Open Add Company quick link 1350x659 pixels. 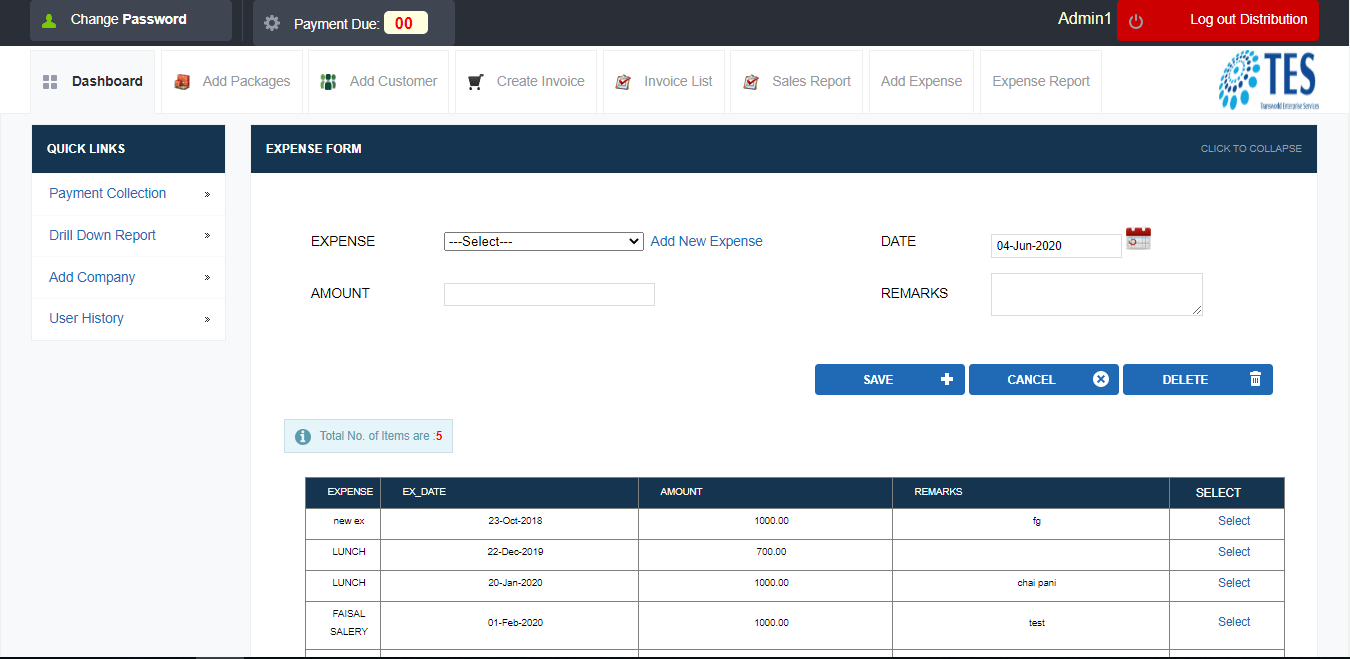point(92,277)
